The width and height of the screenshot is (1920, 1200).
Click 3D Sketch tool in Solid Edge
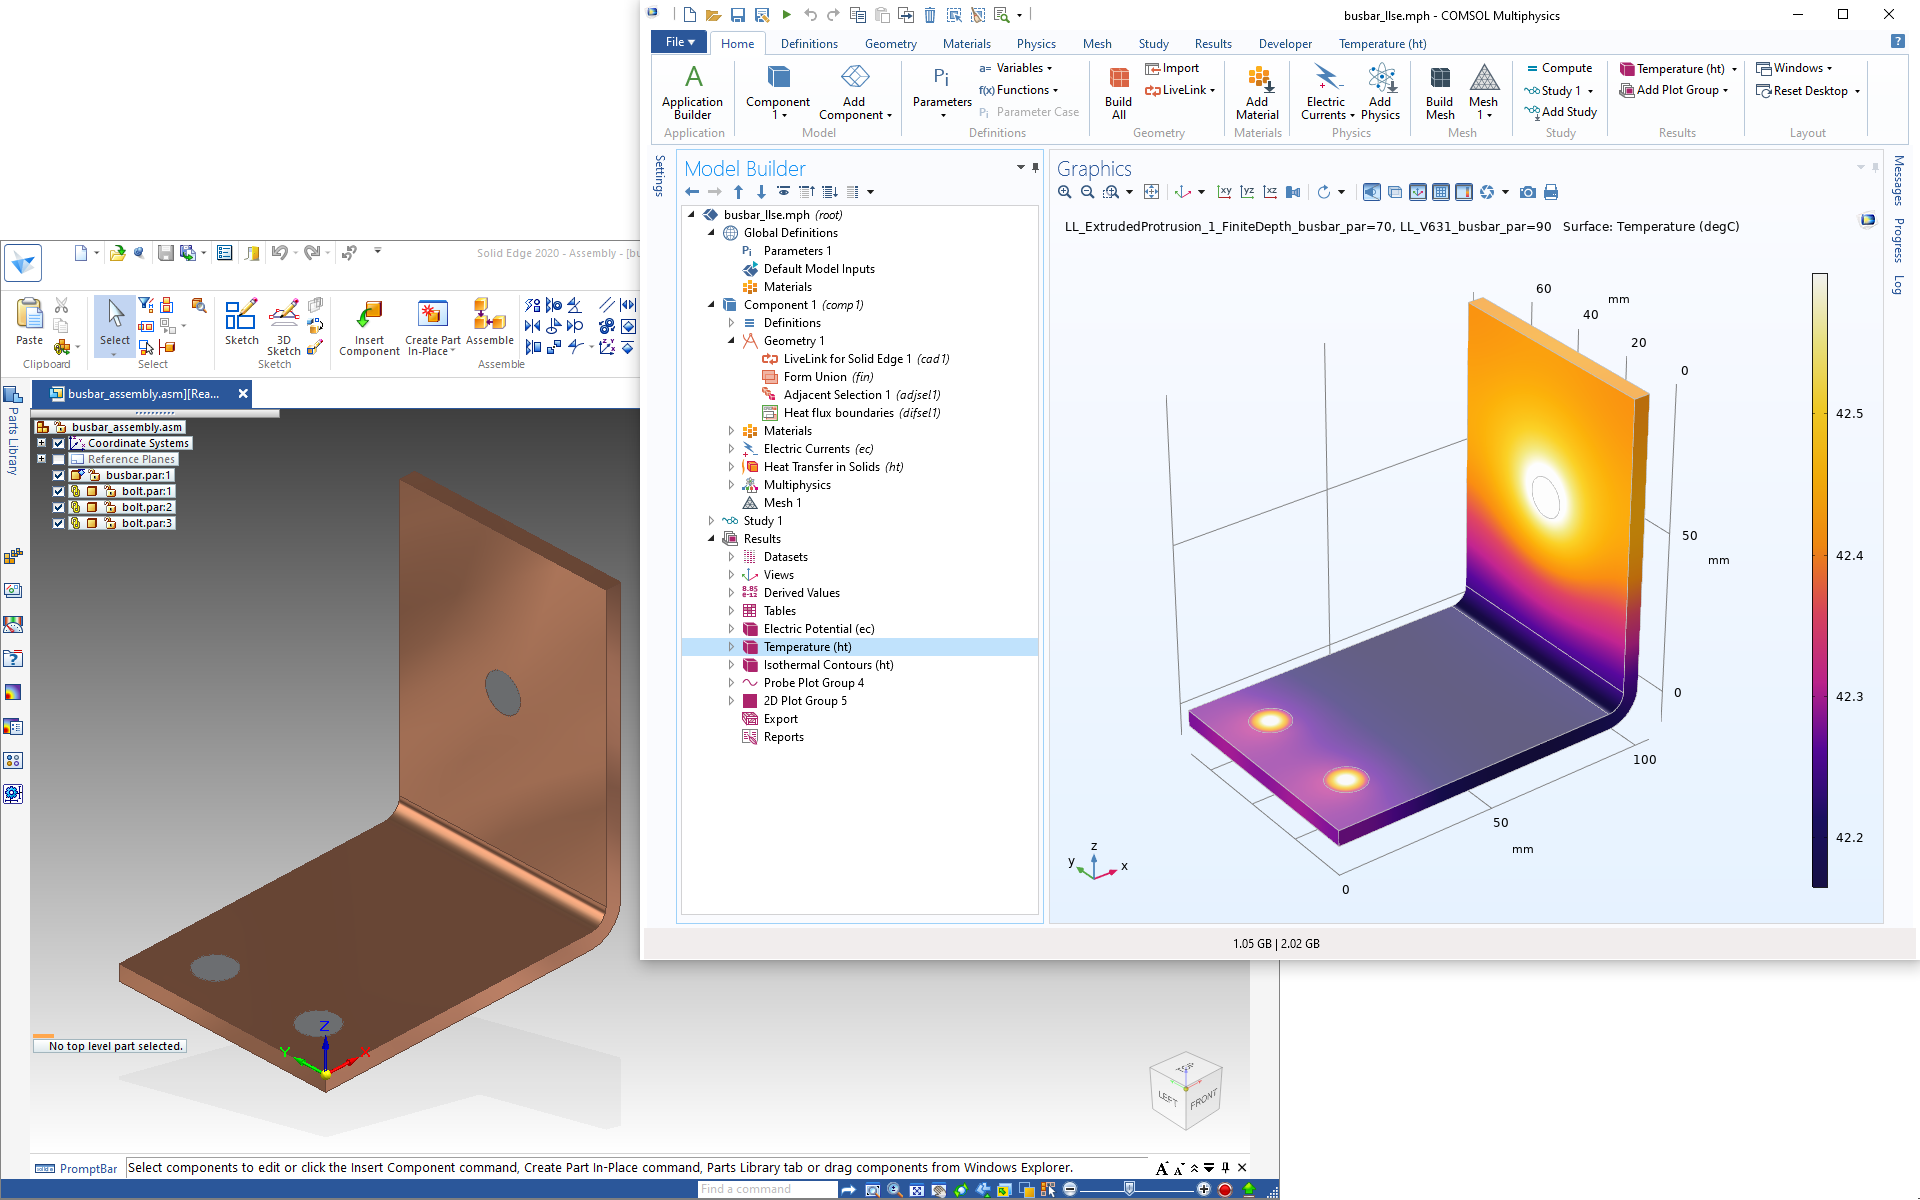(x=284, y=326)
